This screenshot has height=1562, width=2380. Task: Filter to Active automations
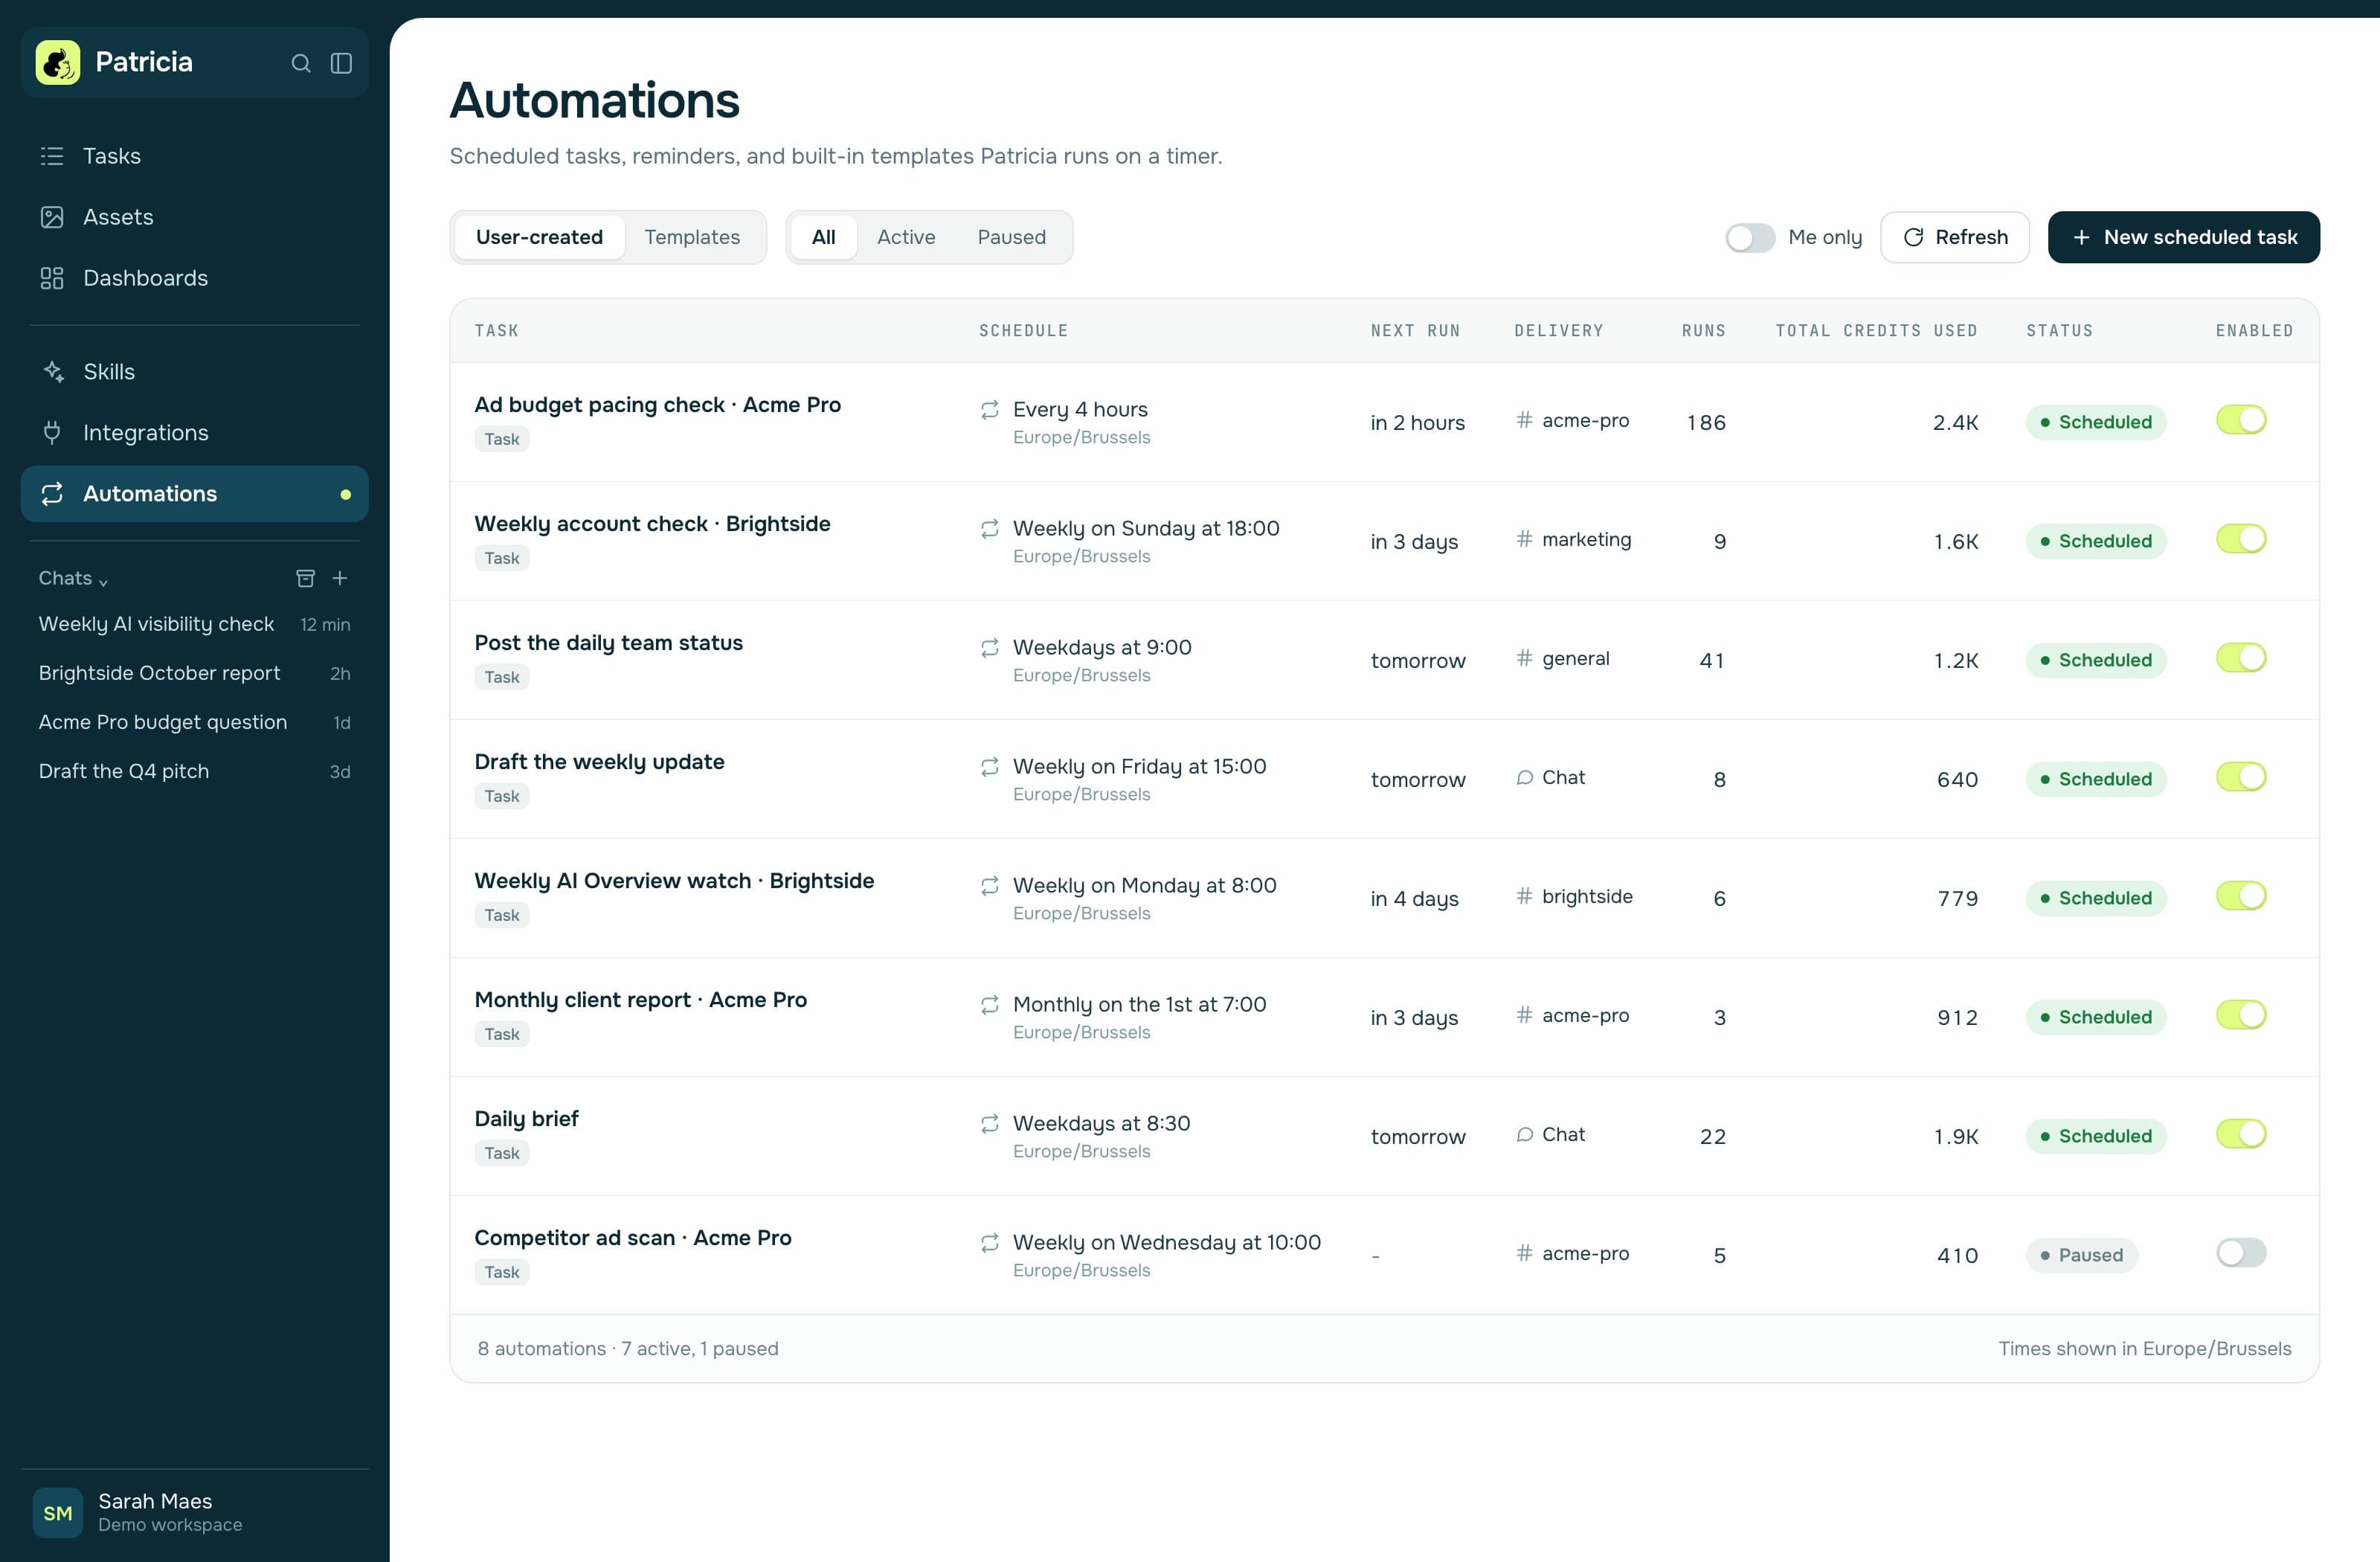[x=906, y=237]
